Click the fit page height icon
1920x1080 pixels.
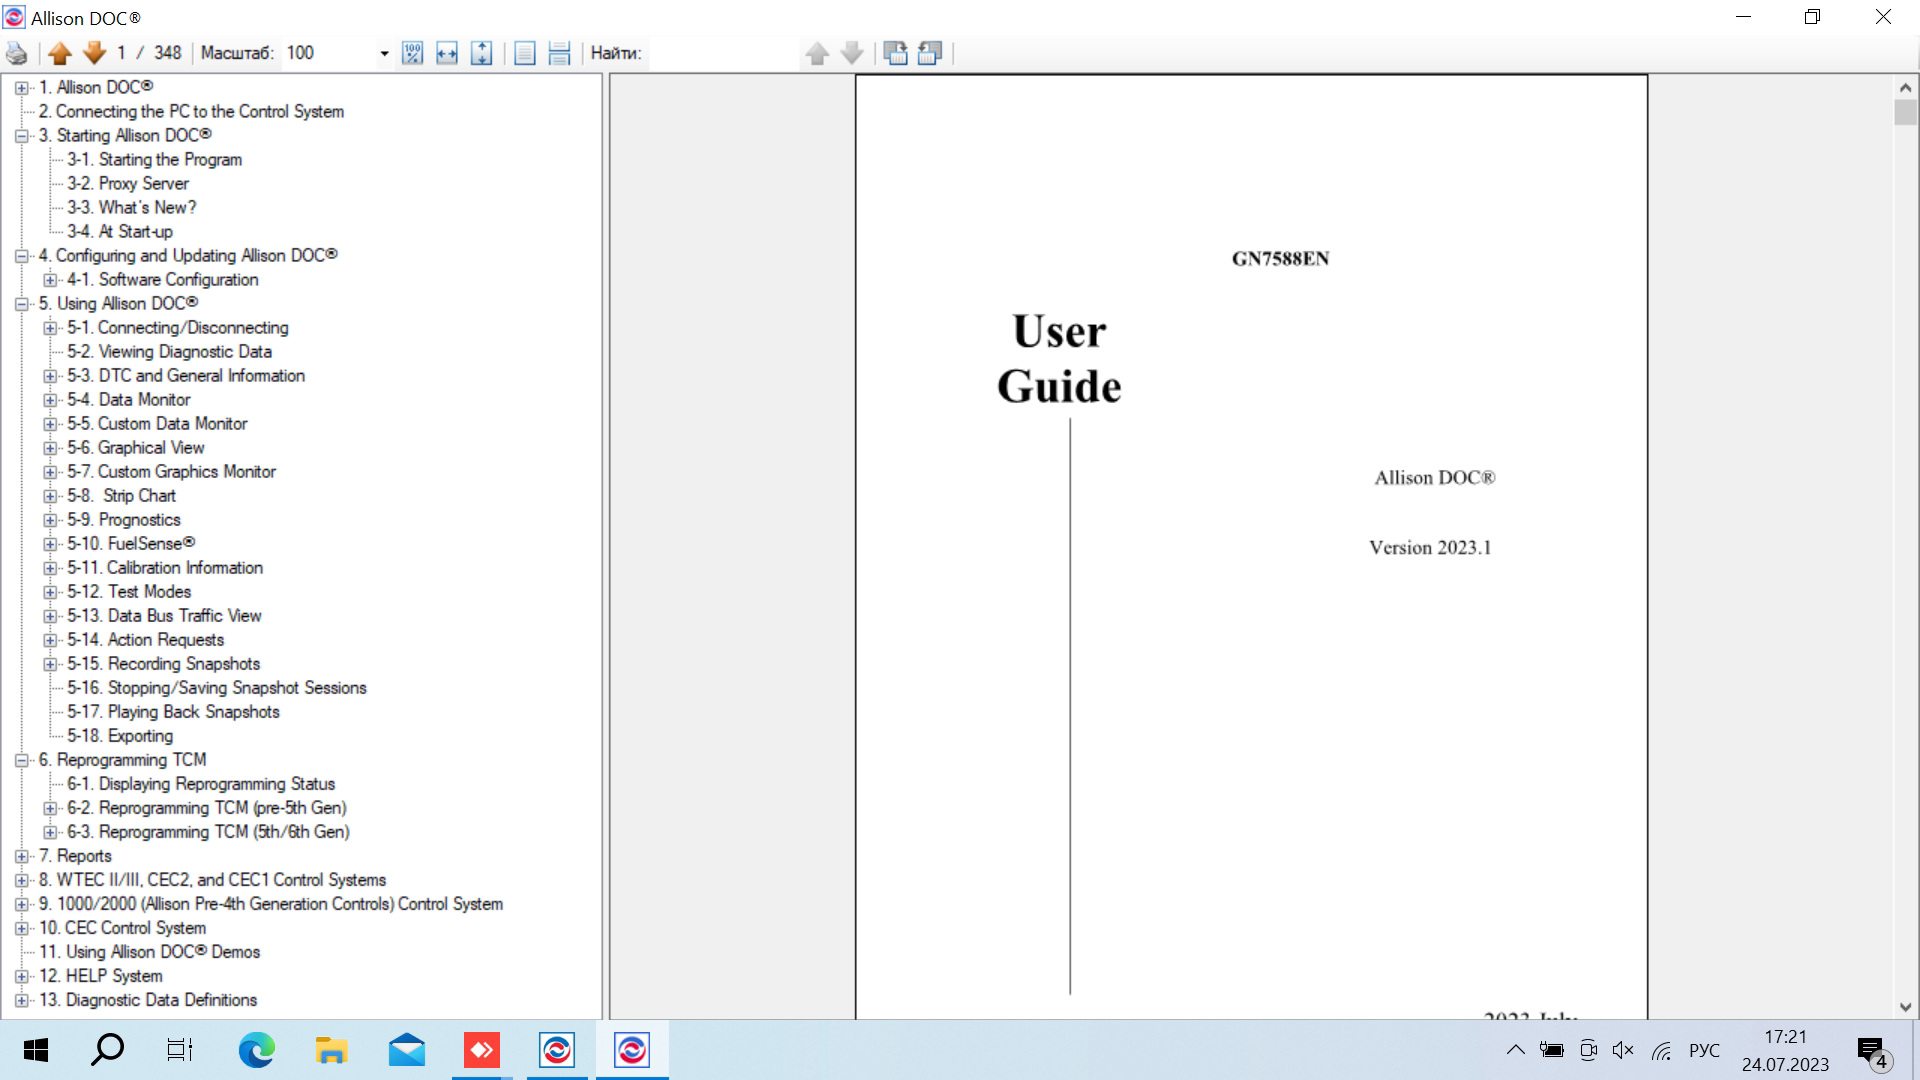[x=481, y=53]
